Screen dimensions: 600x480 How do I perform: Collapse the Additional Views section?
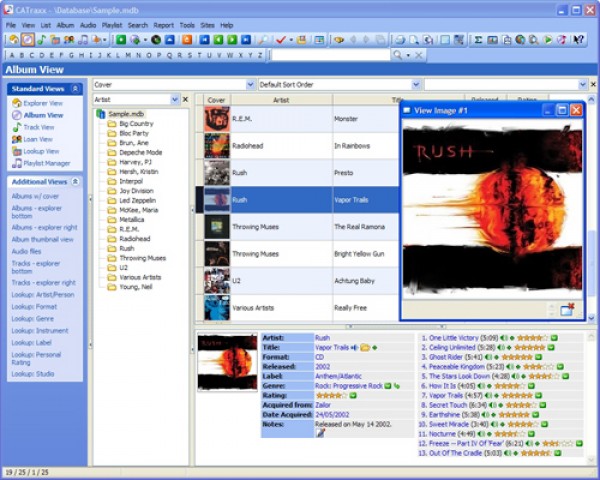coord(75,182)
